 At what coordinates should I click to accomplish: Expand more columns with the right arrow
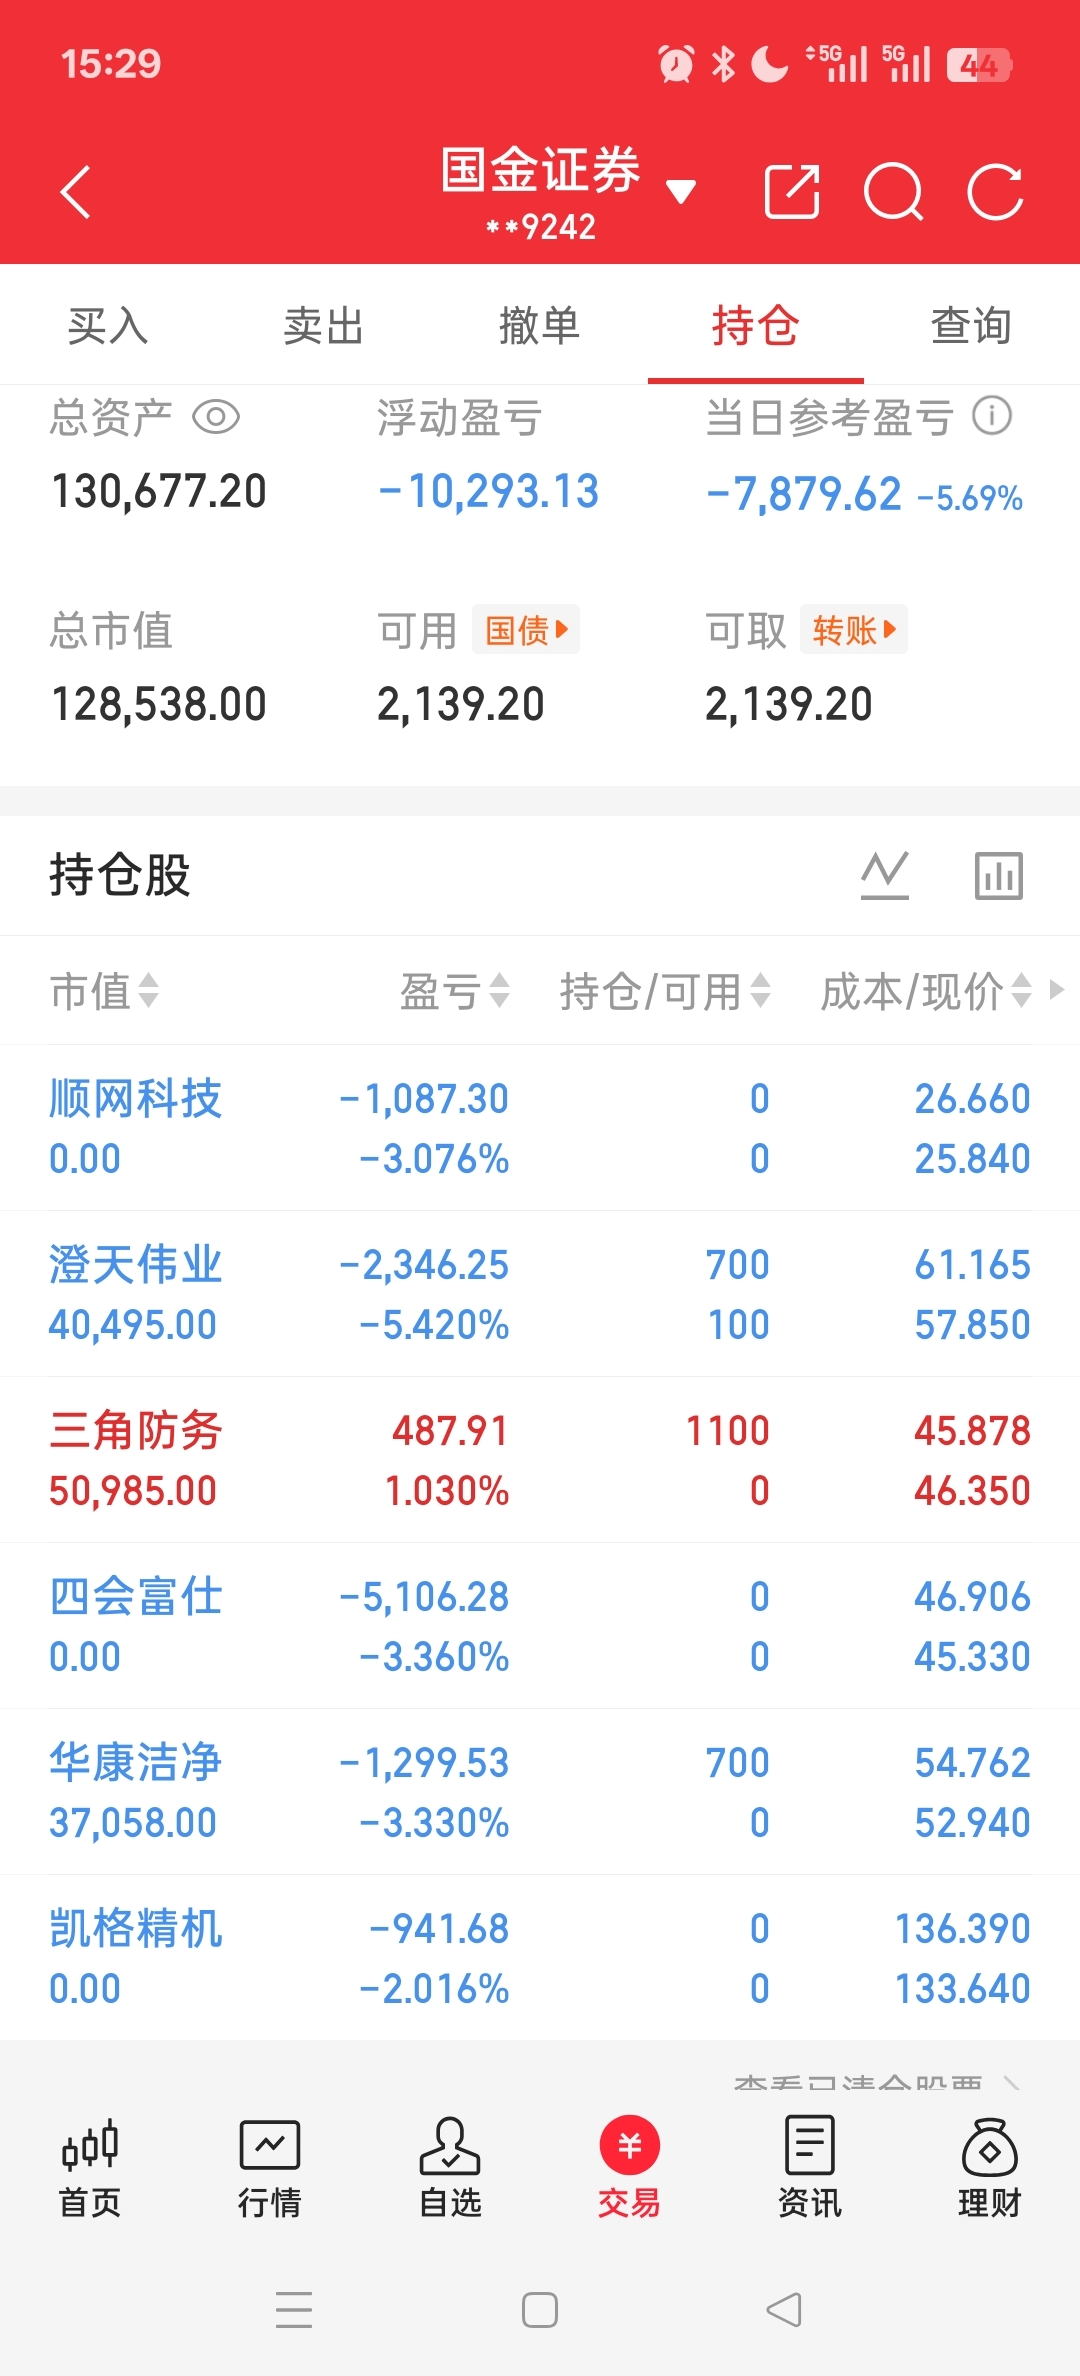click(x=1057, y=990)
